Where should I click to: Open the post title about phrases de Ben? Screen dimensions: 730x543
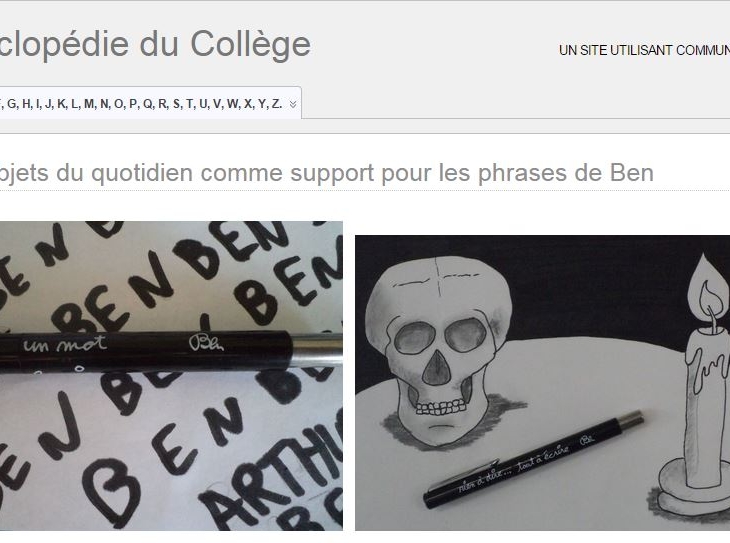point(327,173)
